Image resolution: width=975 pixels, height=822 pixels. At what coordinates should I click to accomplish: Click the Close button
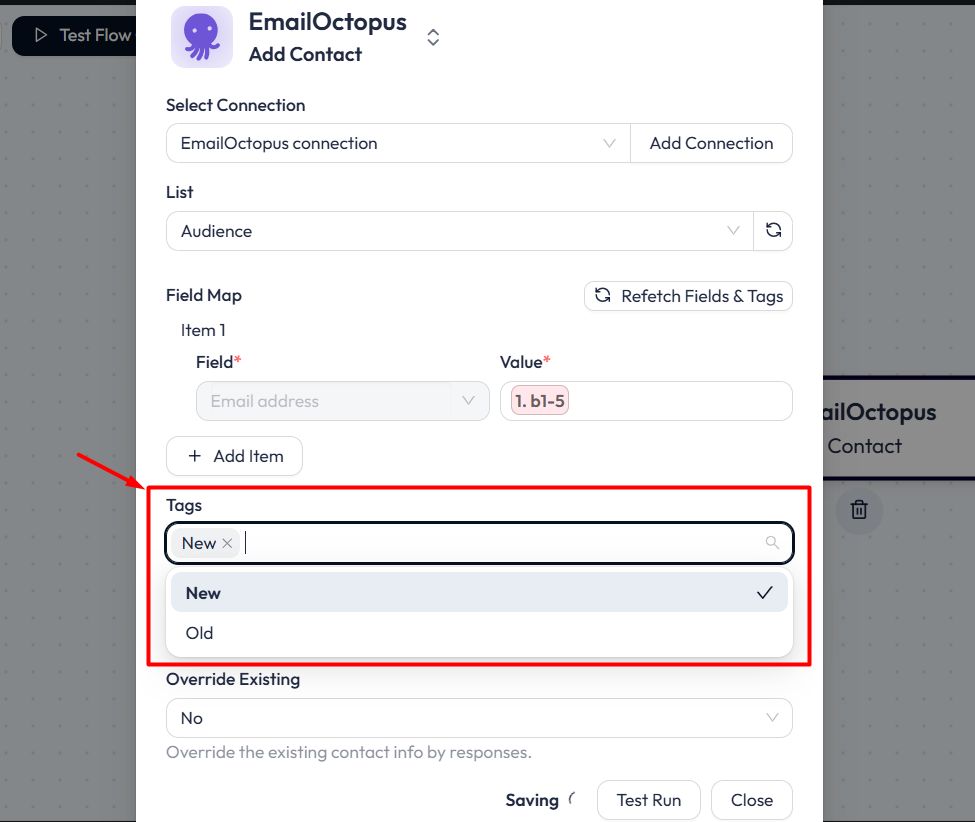(751, 800)
